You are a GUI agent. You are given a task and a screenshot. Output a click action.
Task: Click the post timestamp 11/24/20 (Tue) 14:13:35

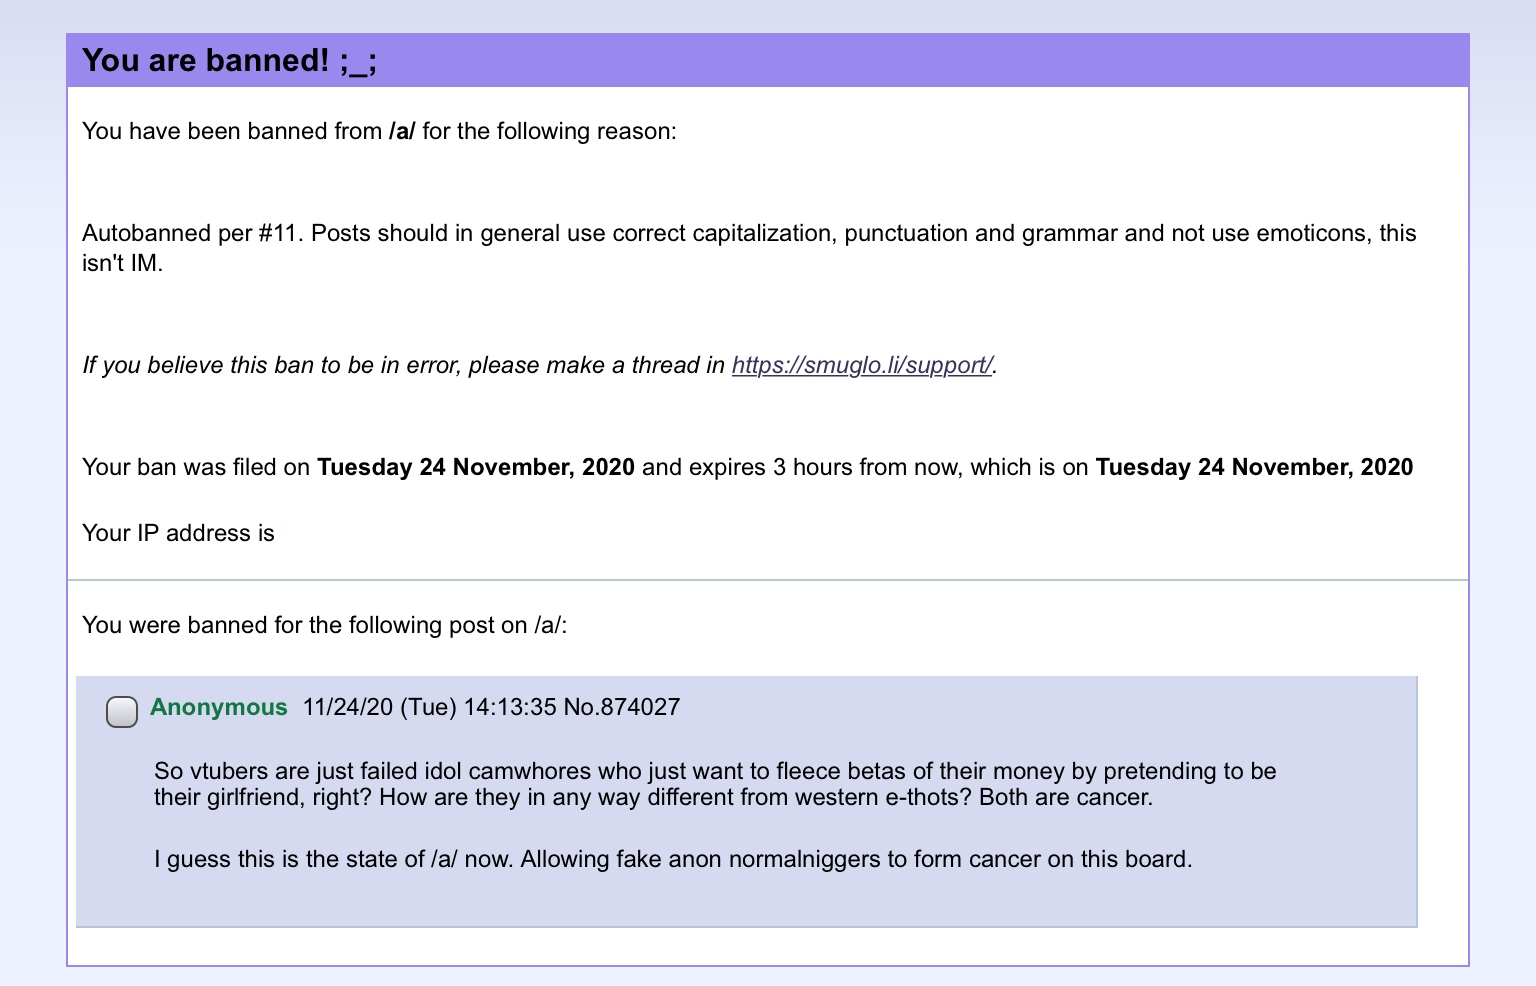(430, 707)
